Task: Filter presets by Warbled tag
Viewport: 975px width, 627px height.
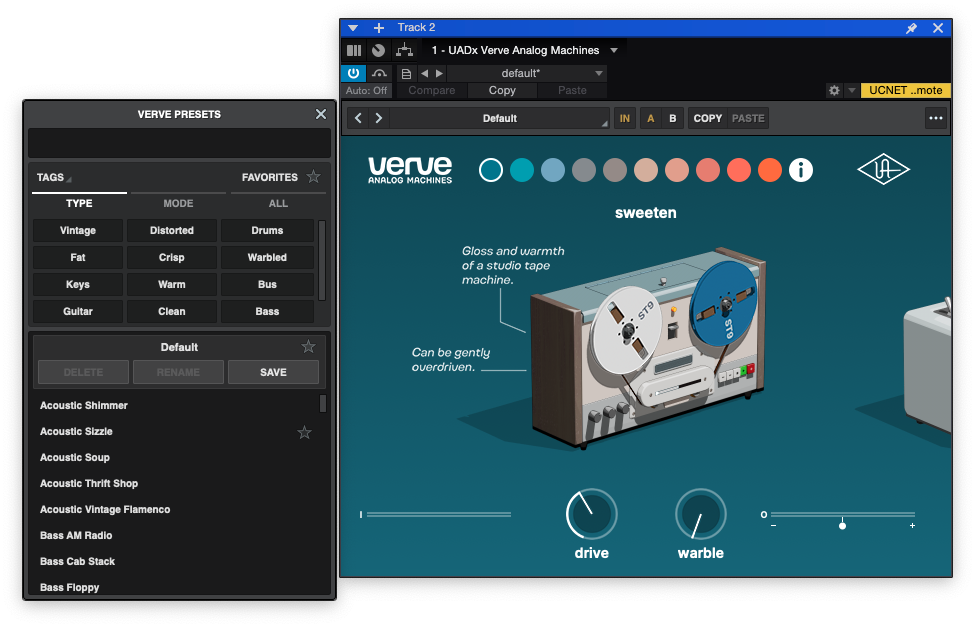Action: [267, 258]
